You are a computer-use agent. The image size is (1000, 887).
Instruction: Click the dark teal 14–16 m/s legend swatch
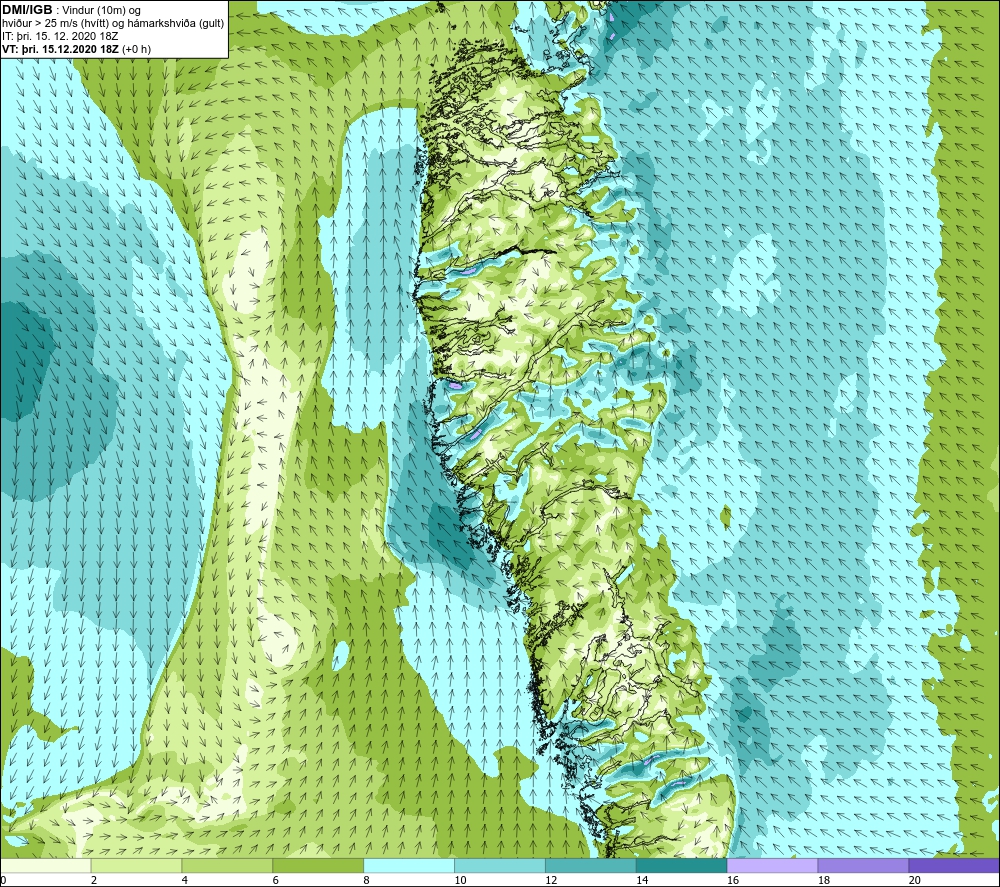[x=682, y=865]
